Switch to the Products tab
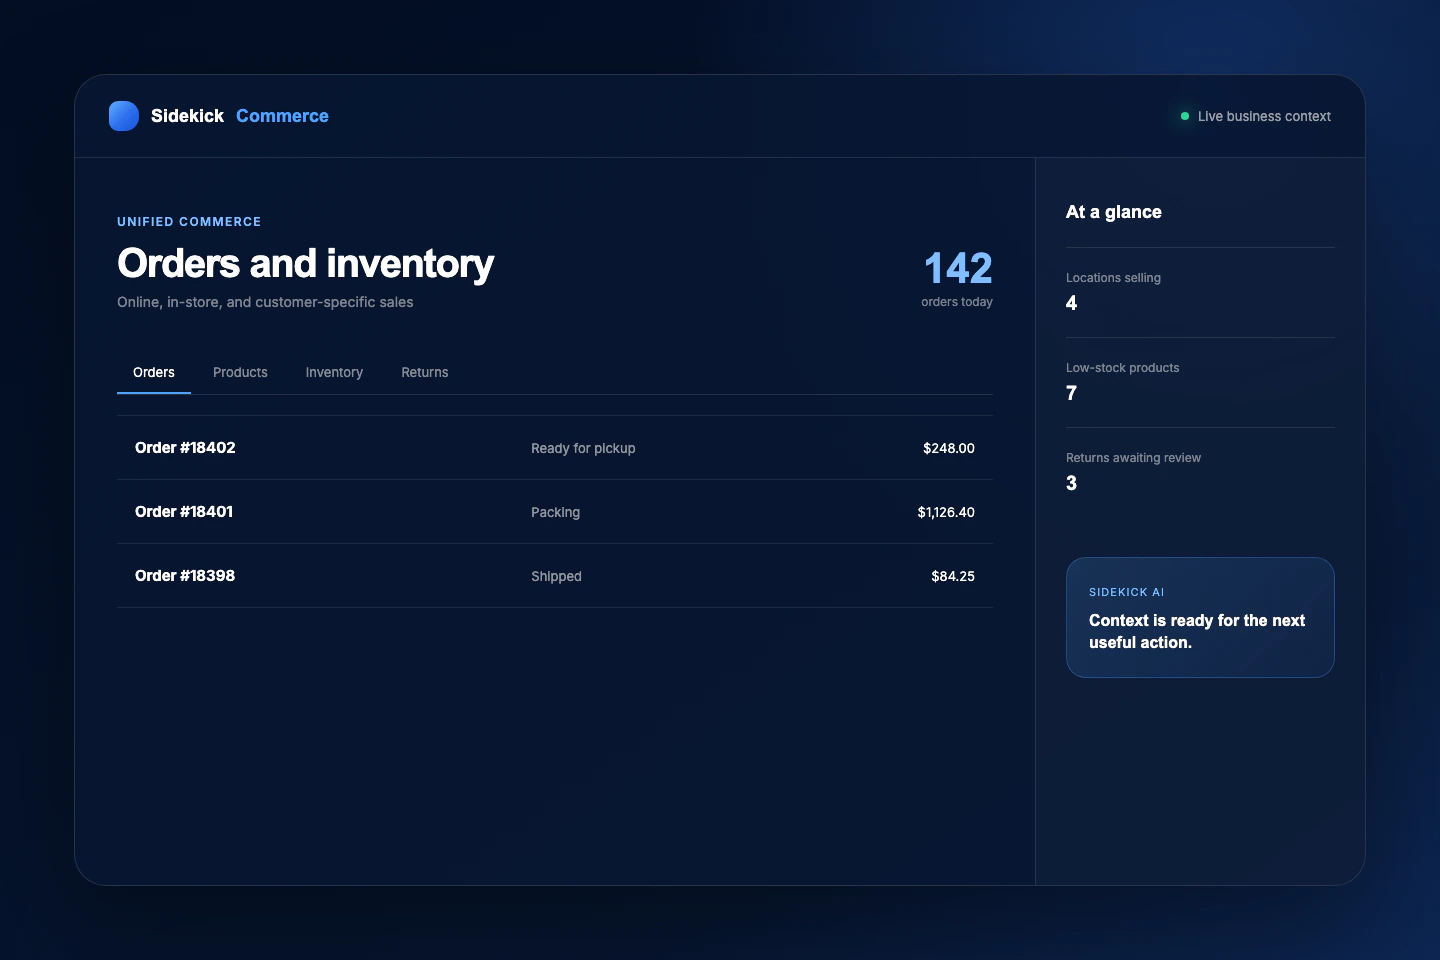 (x=240, y=372)
